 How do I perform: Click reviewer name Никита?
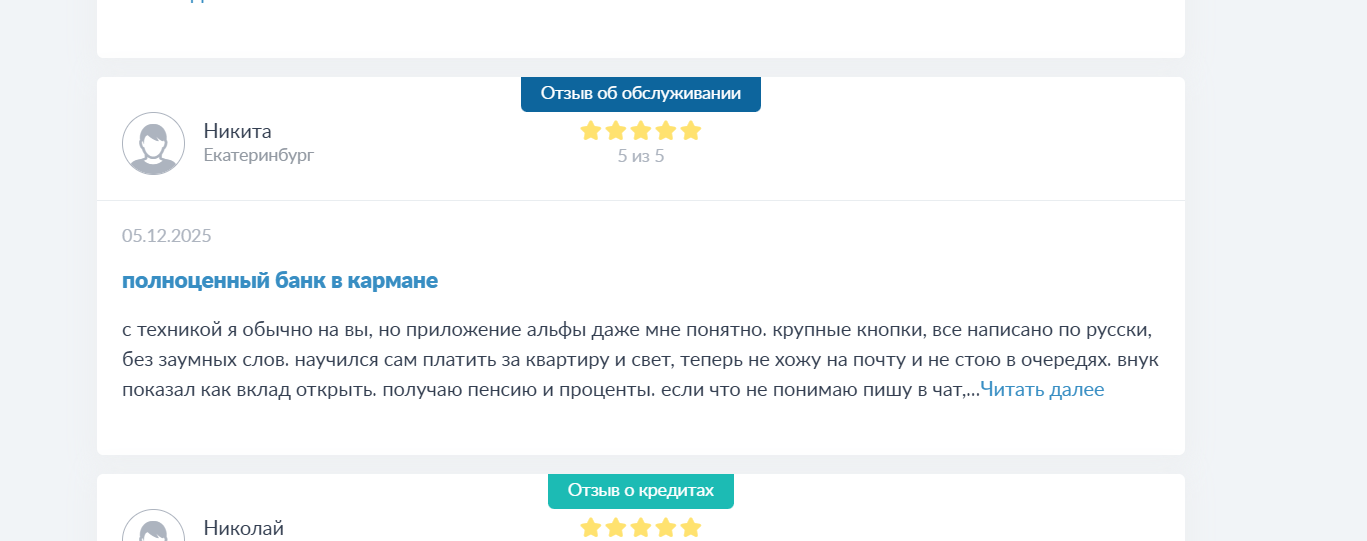[238, 131]
